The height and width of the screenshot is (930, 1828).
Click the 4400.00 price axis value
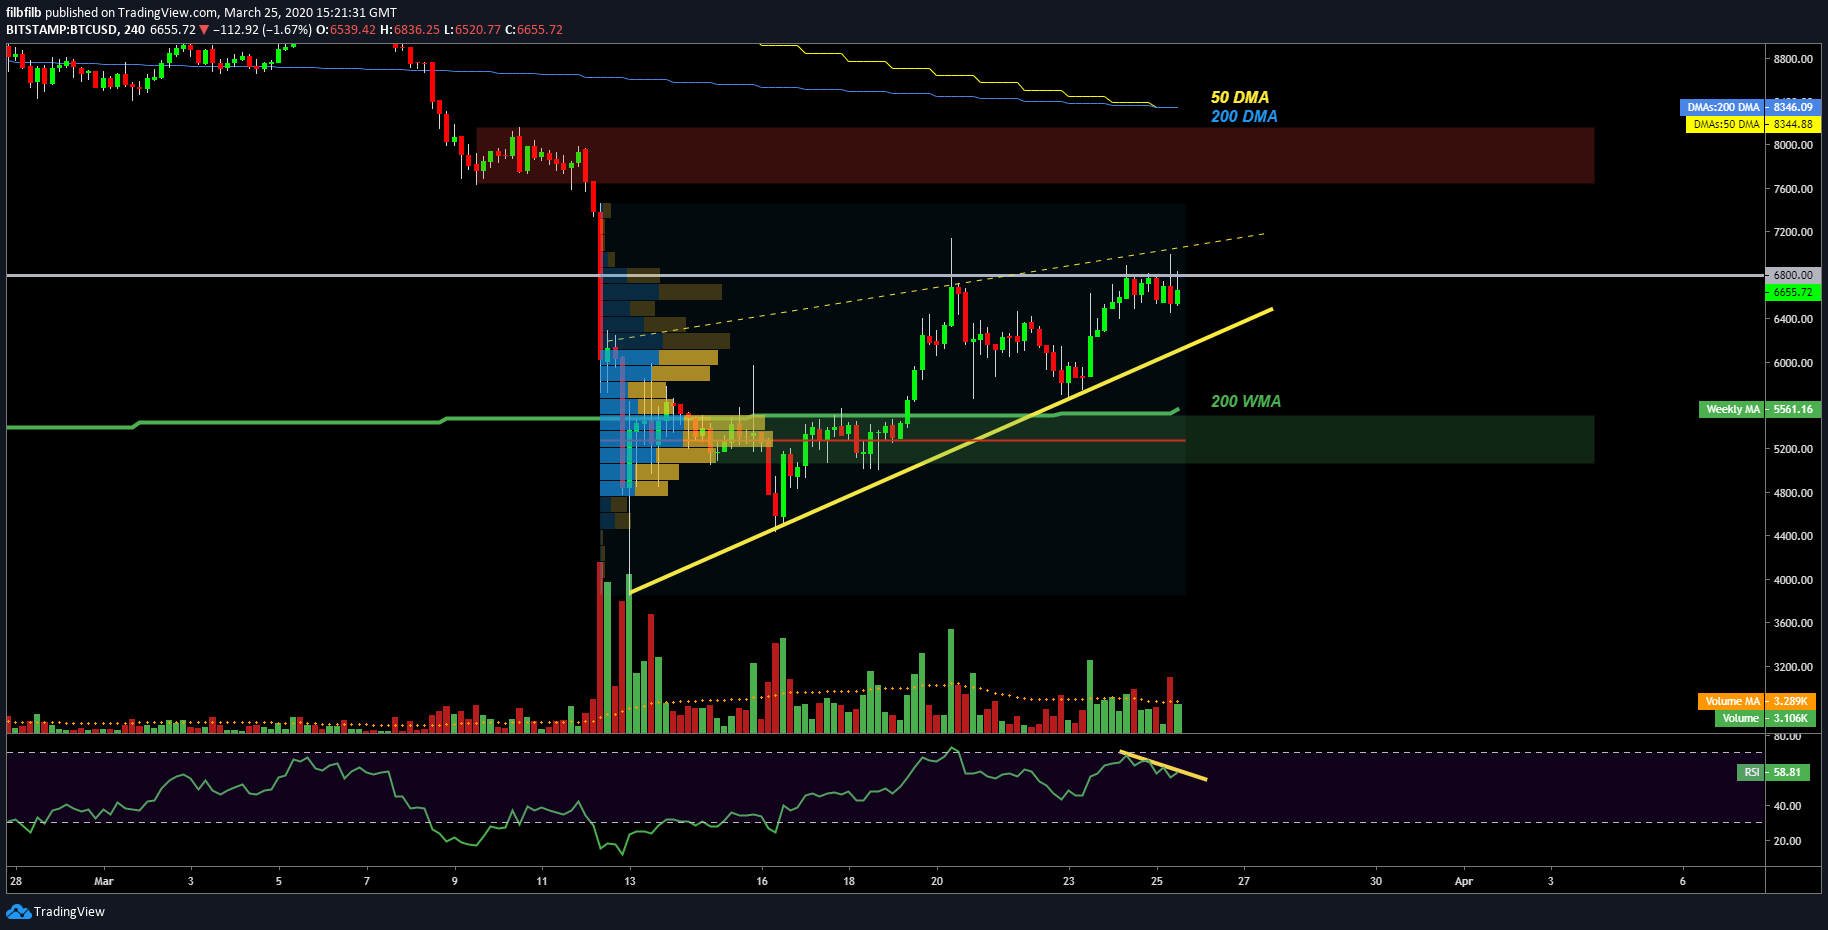(1793, 536)
